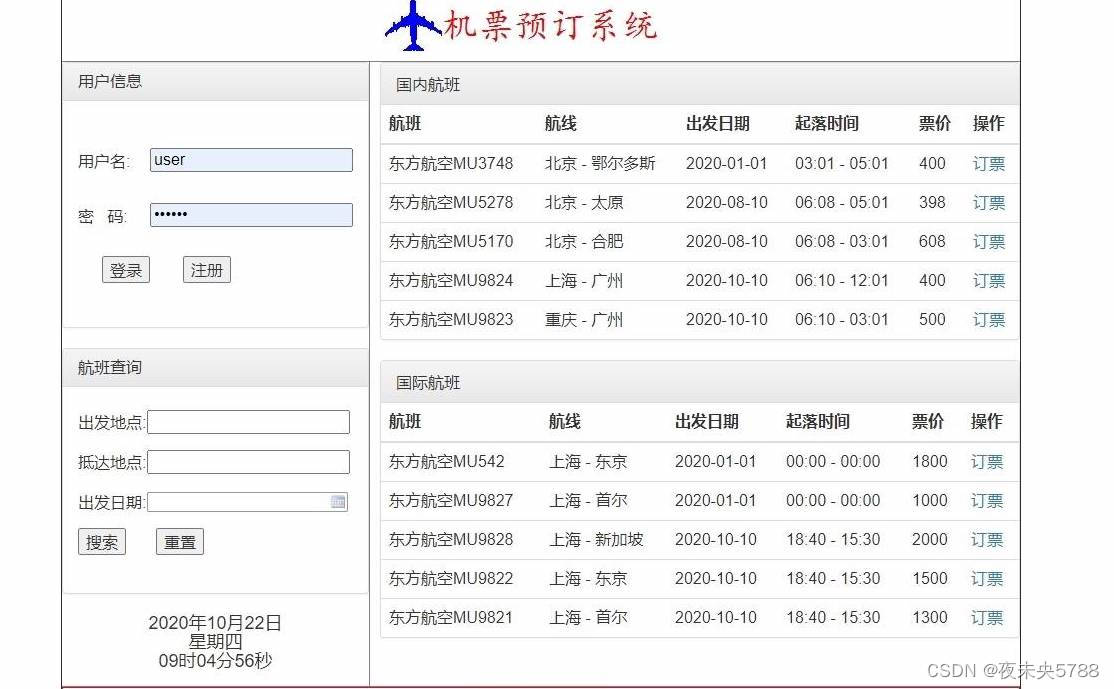Book flight MU5170 via 订票 link

pyautogui.click(x=989, y=242)
